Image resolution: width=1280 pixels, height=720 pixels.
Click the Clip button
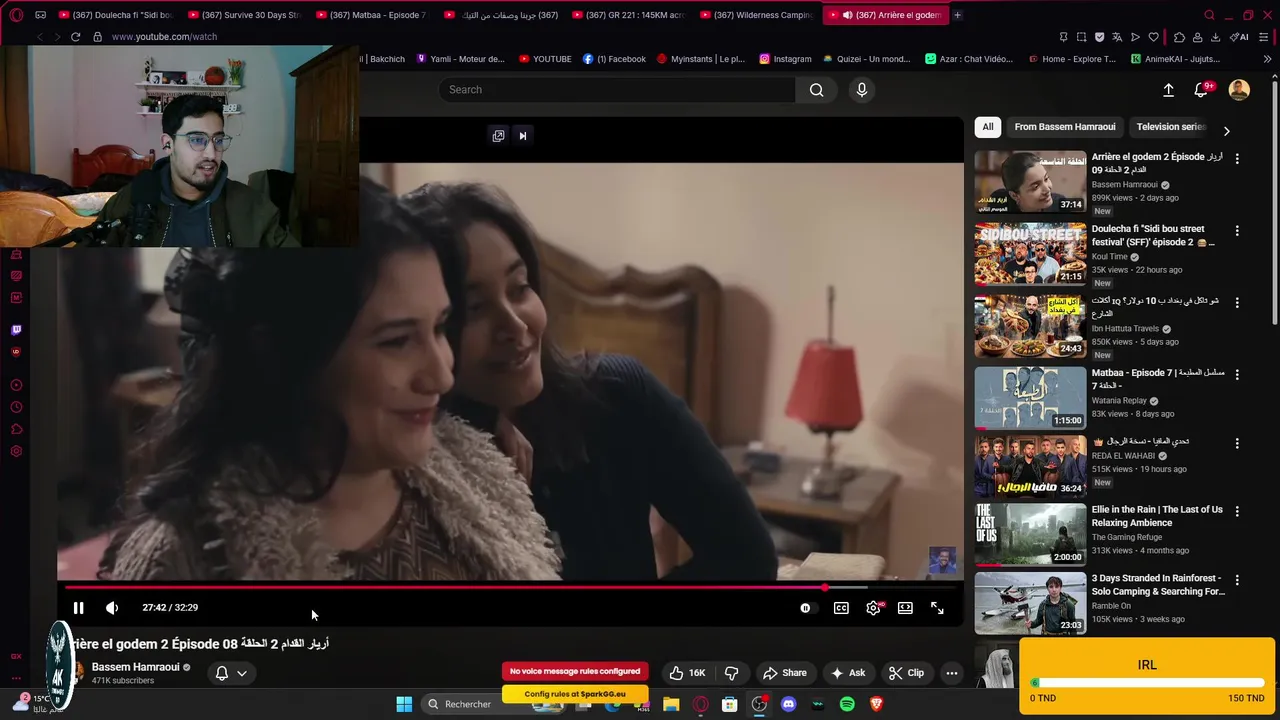pyautogui.click(x=906, y=673)
